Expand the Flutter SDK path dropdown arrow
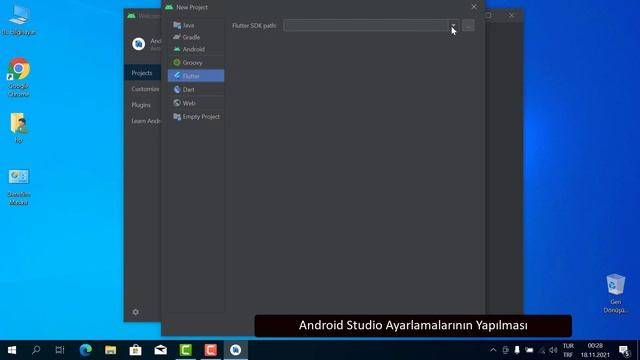640x360 pixels. pyautogui.click(x=453, y=25)
